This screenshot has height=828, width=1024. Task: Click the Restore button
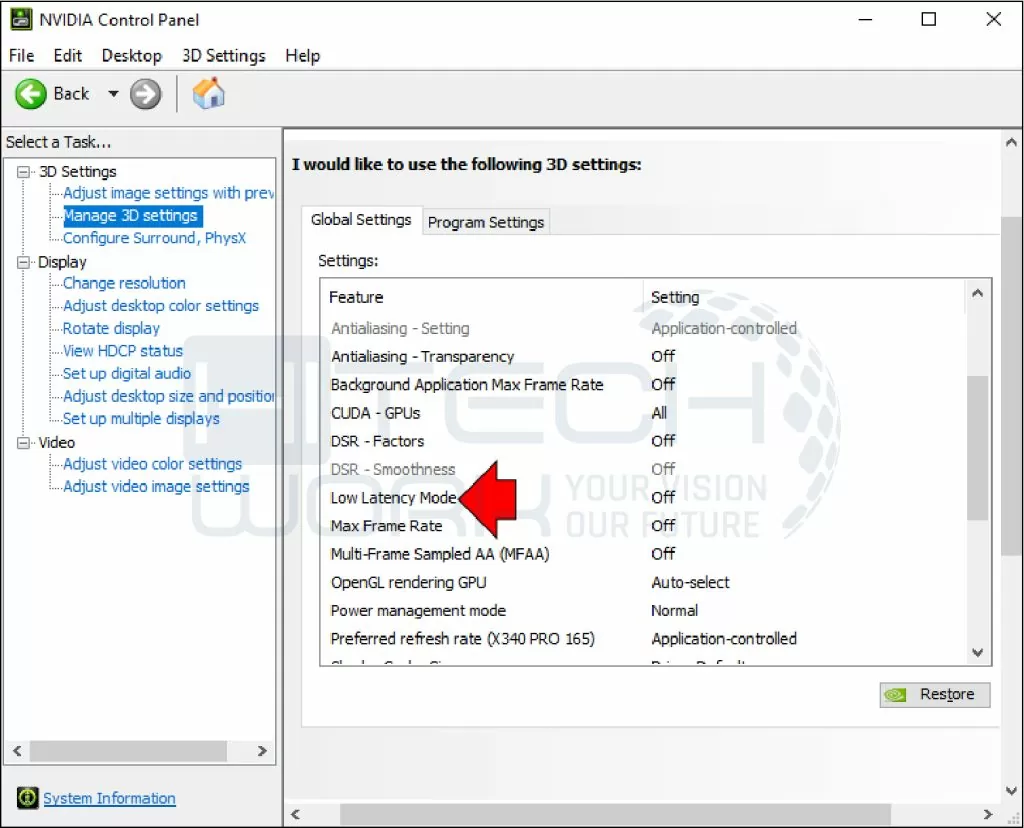point(935,694)
